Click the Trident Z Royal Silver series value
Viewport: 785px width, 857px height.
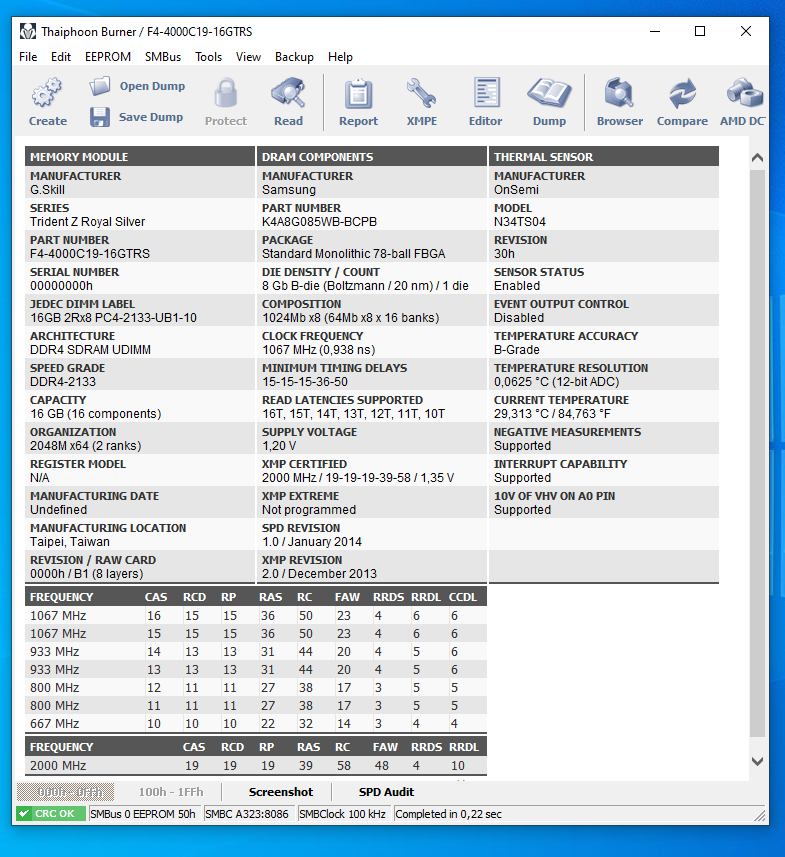point(87,221)
